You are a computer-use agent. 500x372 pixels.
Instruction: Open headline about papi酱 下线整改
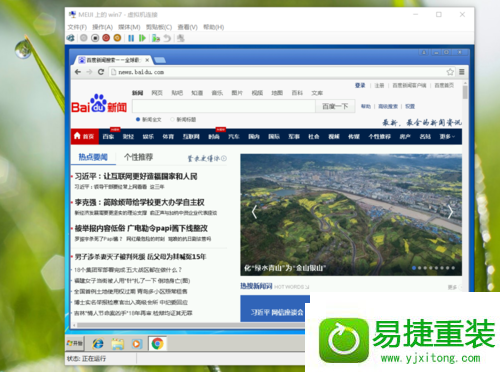(141, 228)
